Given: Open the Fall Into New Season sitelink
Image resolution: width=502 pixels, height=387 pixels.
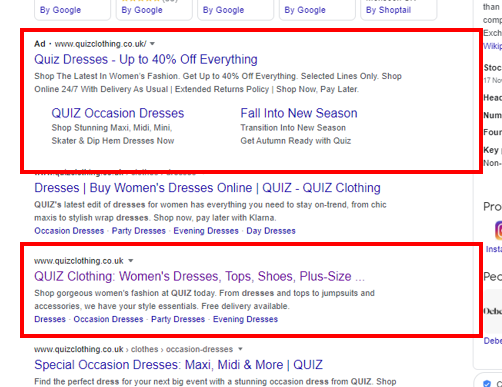Looking at the screenshot, I should point(299,113).
